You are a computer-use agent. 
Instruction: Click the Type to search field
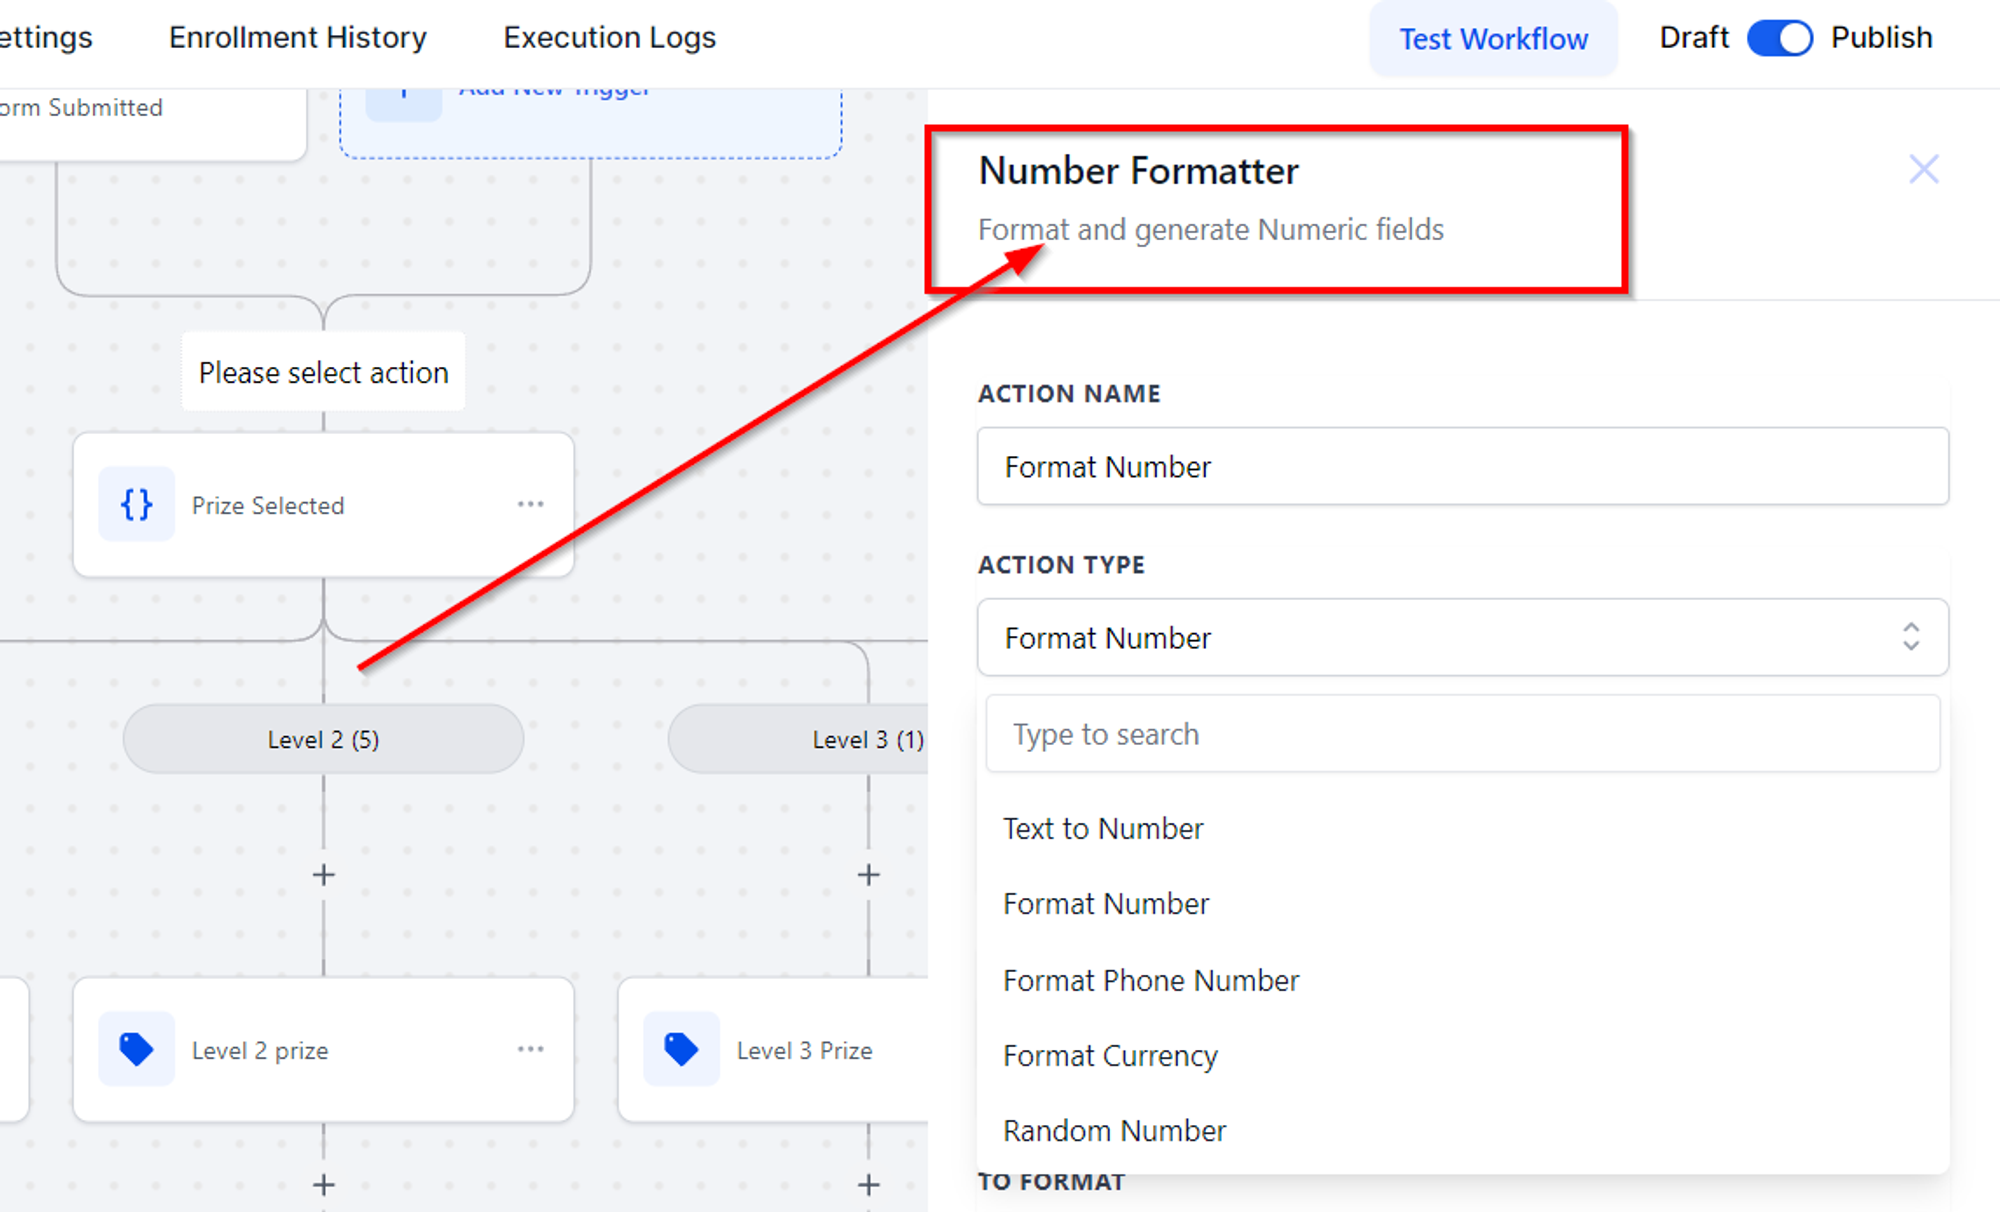click(x=1463, y=734)
